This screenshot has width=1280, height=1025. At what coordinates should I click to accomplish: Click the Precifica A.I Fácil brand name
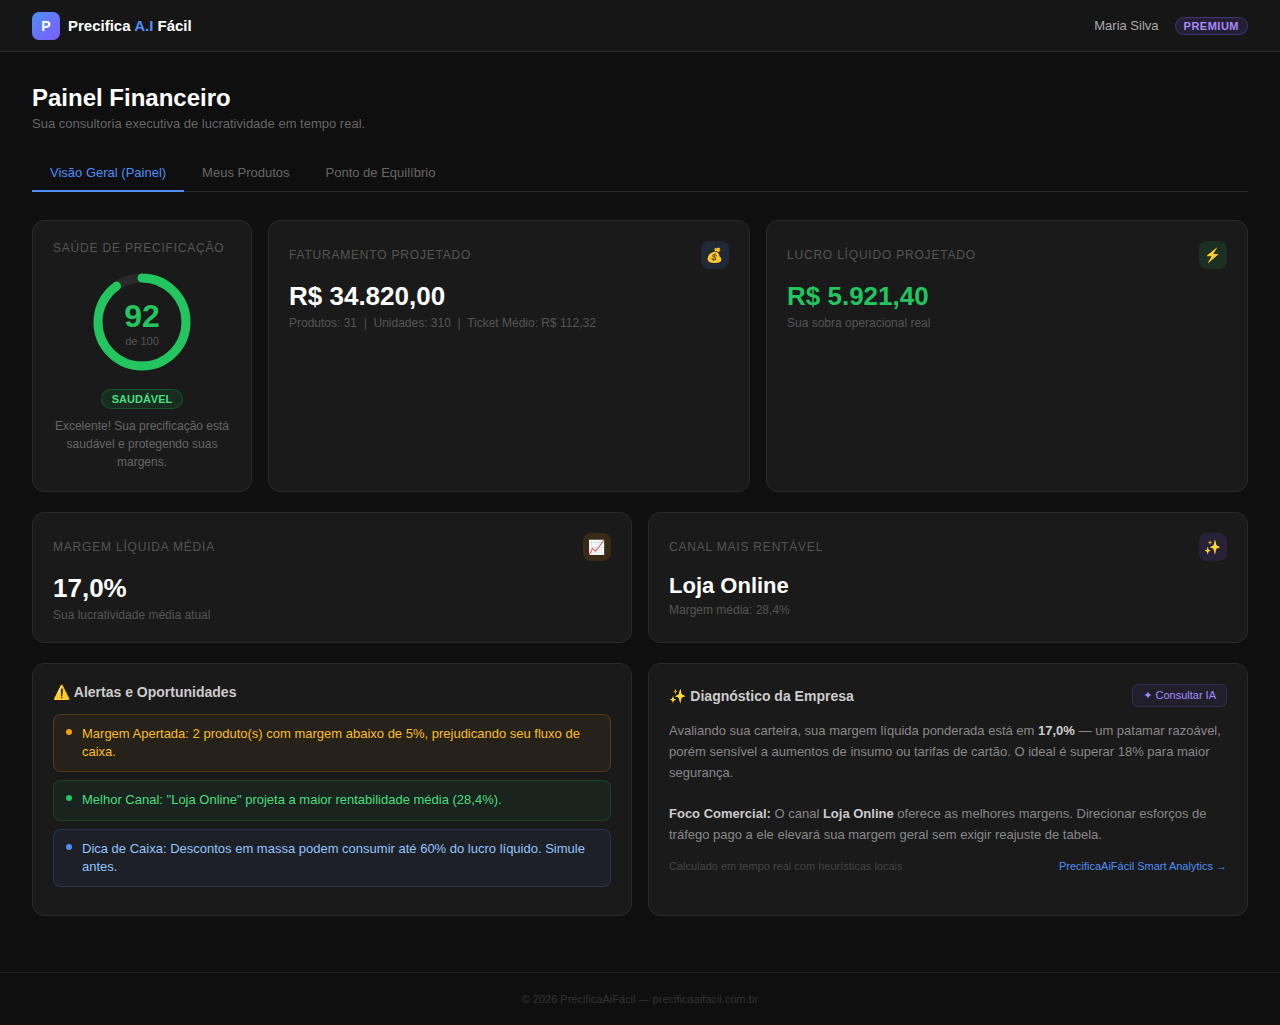pos(130,26)
